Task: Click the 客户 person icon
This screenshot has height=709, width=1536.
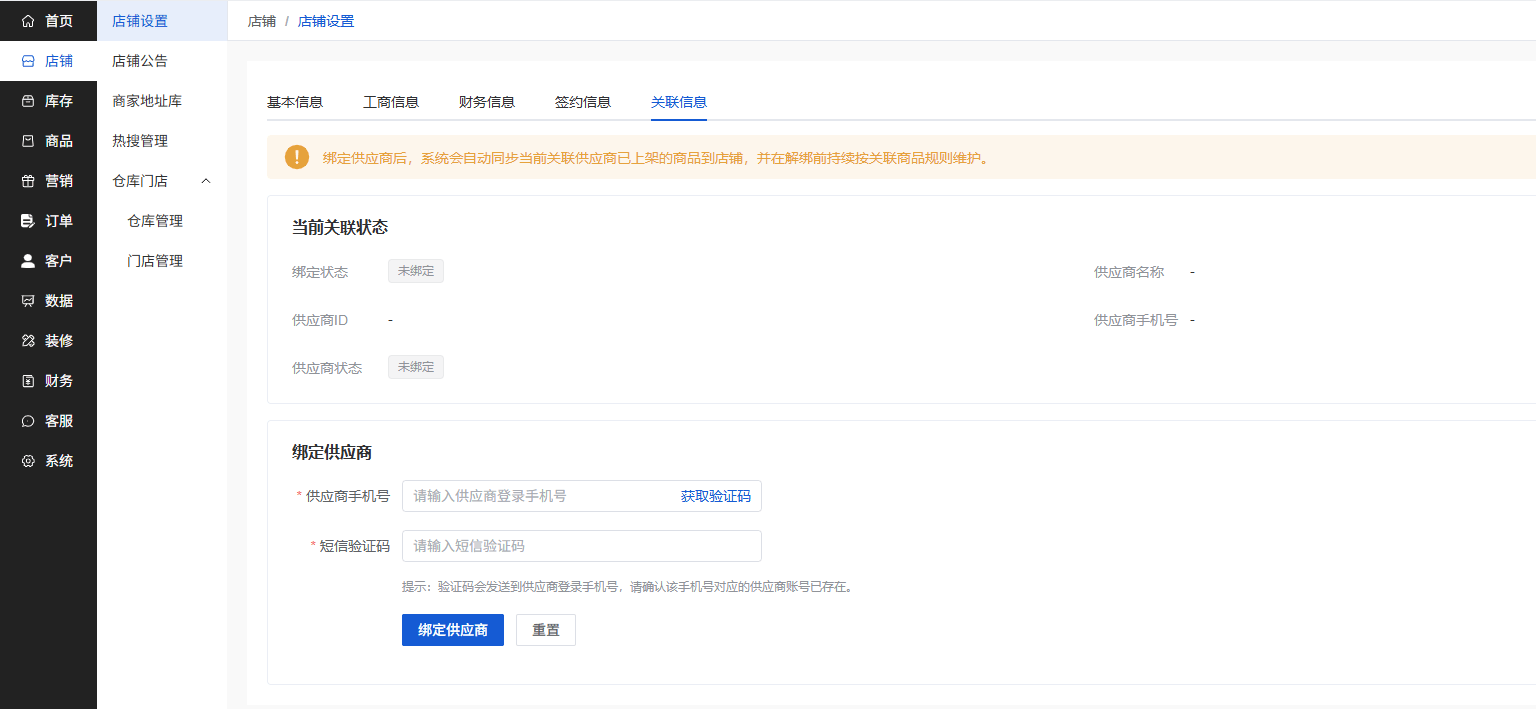Action: pyautogui.click(x=28, y=261)
